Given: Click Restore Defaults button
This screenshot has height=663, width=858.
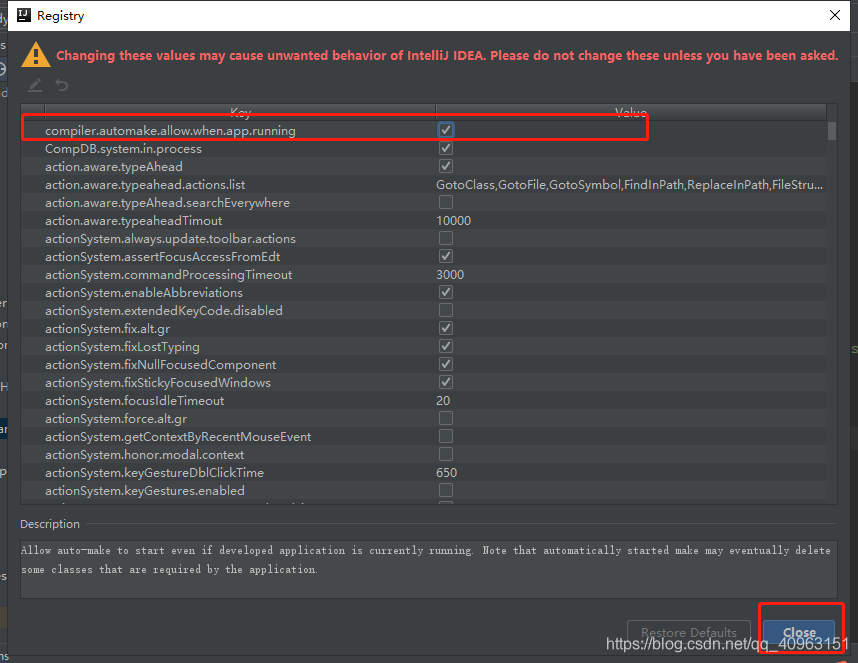Looking at the screenshot, I should (x=689, y=632).
